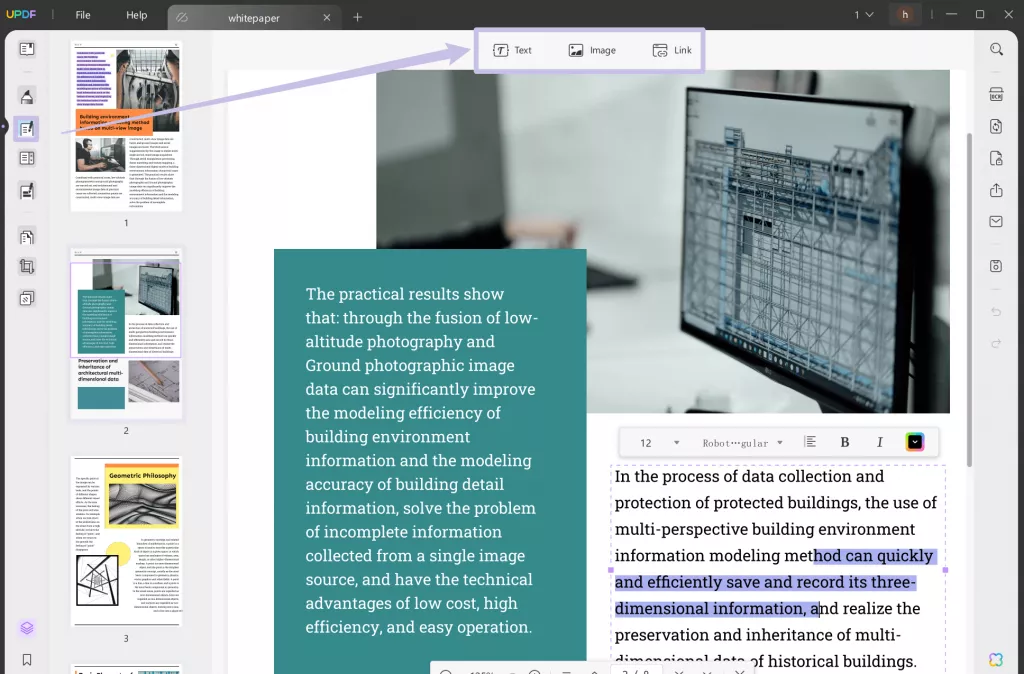Click the vertical scrollbar of the document

click(969, 299)
